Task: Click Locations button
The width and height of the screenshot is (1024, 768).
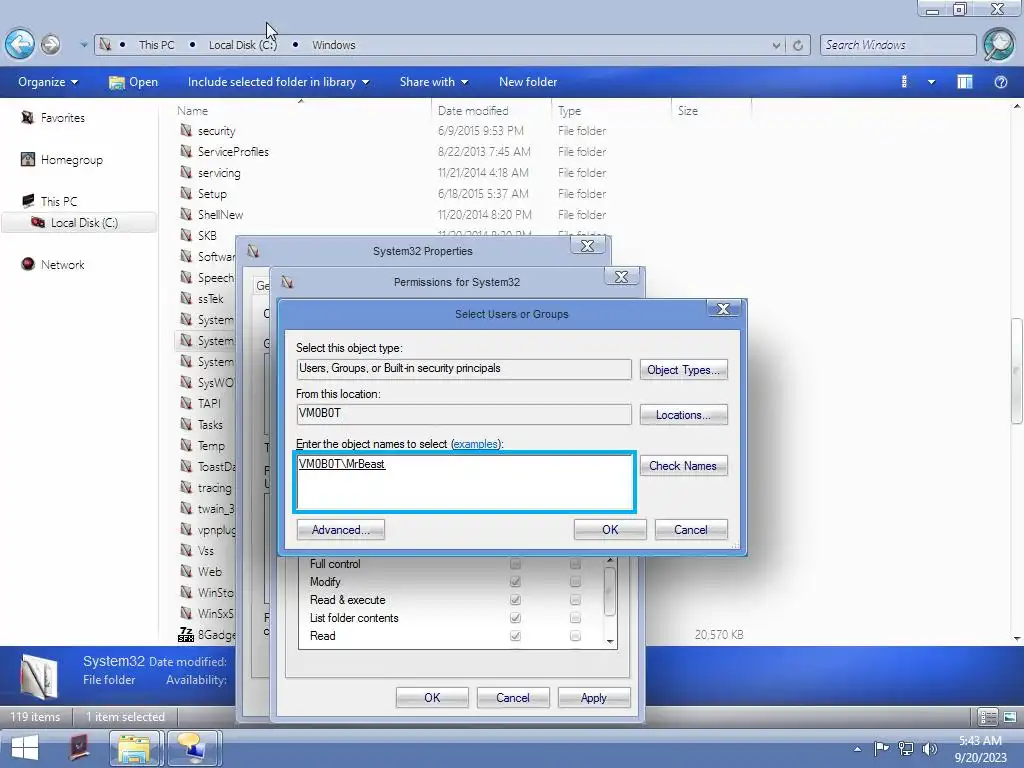Action: (683, 415)
